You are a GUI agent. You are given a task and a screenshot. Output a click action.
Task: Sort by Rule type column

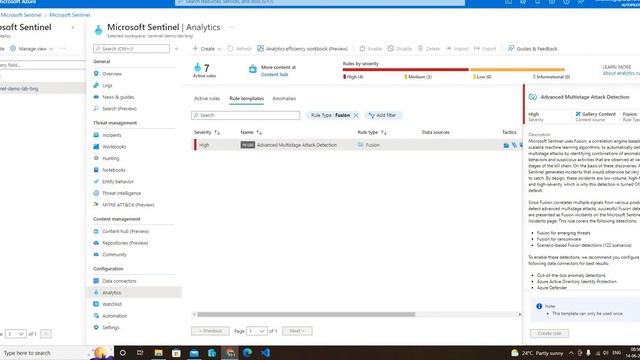click(x=372, y=132)
